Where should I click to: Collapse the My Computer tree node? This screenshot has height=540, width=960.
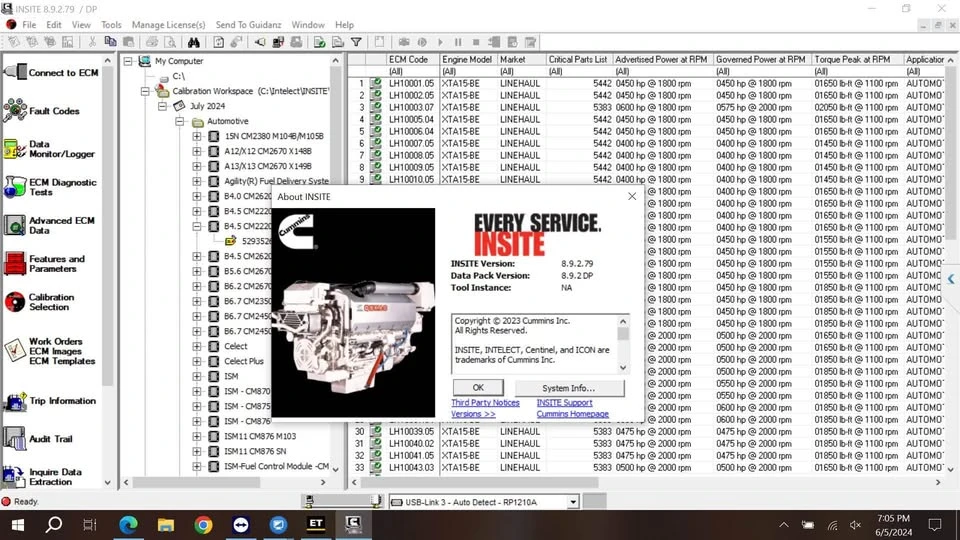(128, 61)
